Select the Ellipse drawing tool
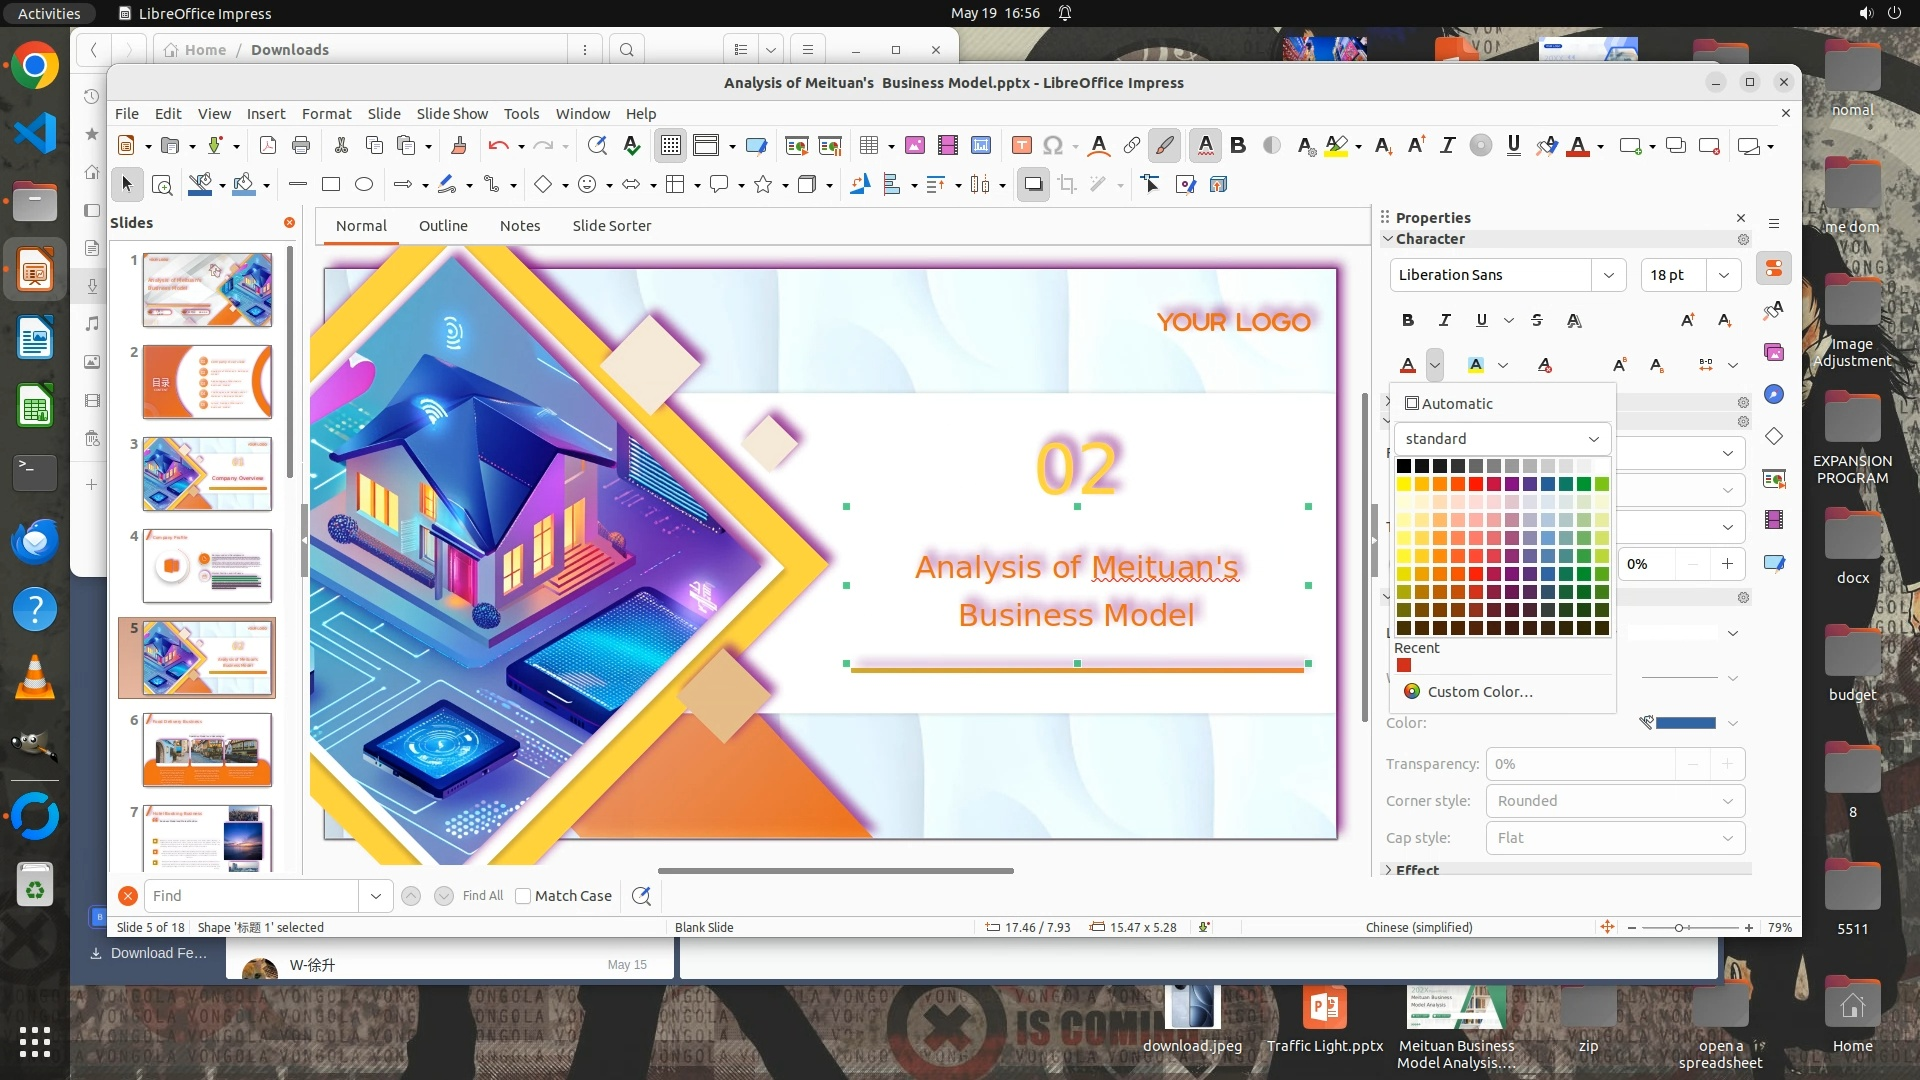Screen dimensions: 1920x1080 coord(364,184)
